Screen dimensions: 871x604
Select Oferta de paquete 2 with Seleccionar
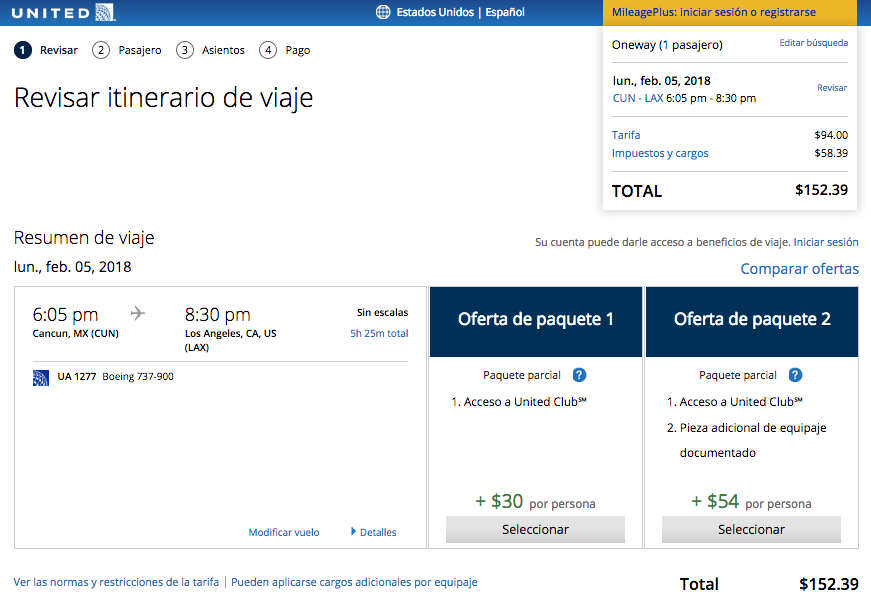[x=752, y=530]
